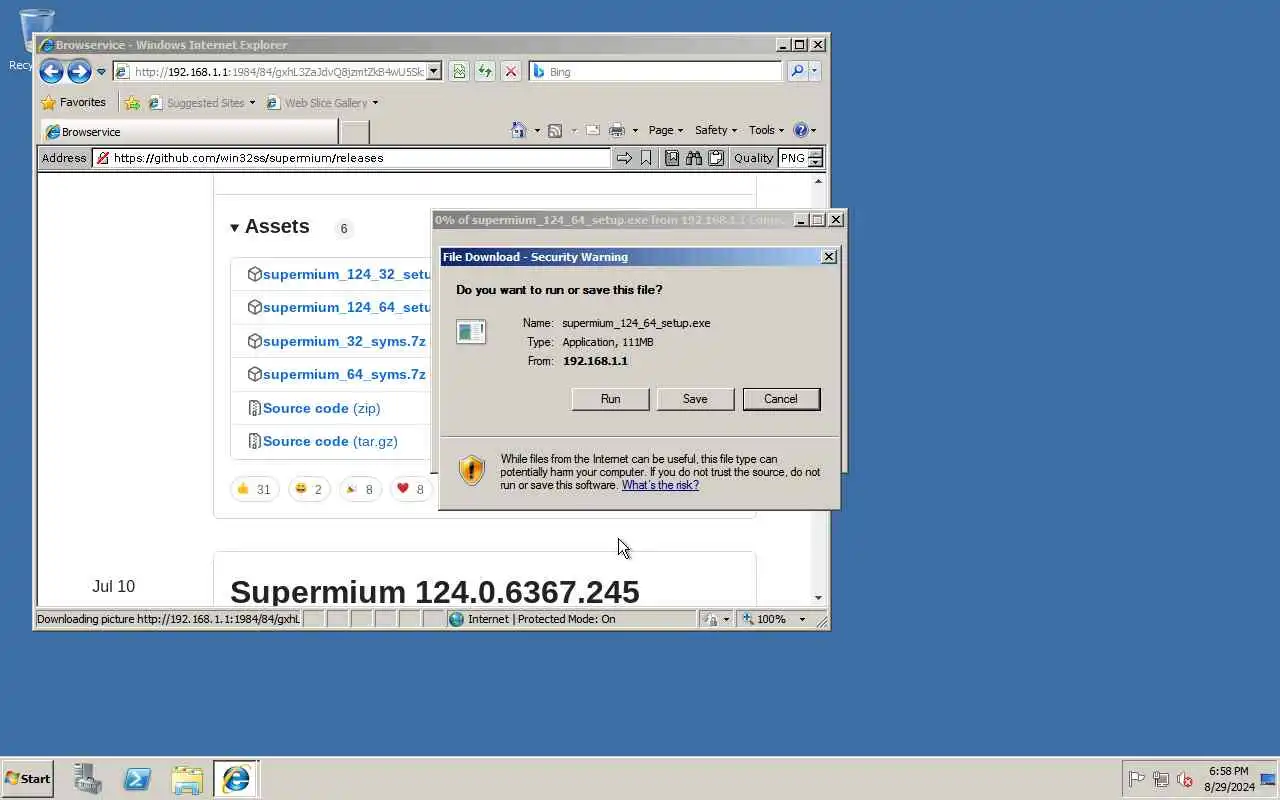Viewport: 1280px width, 800px height.
Task: Click the Supermium 124.0.6367.245 release heading
Action: [x=434, y=591]
